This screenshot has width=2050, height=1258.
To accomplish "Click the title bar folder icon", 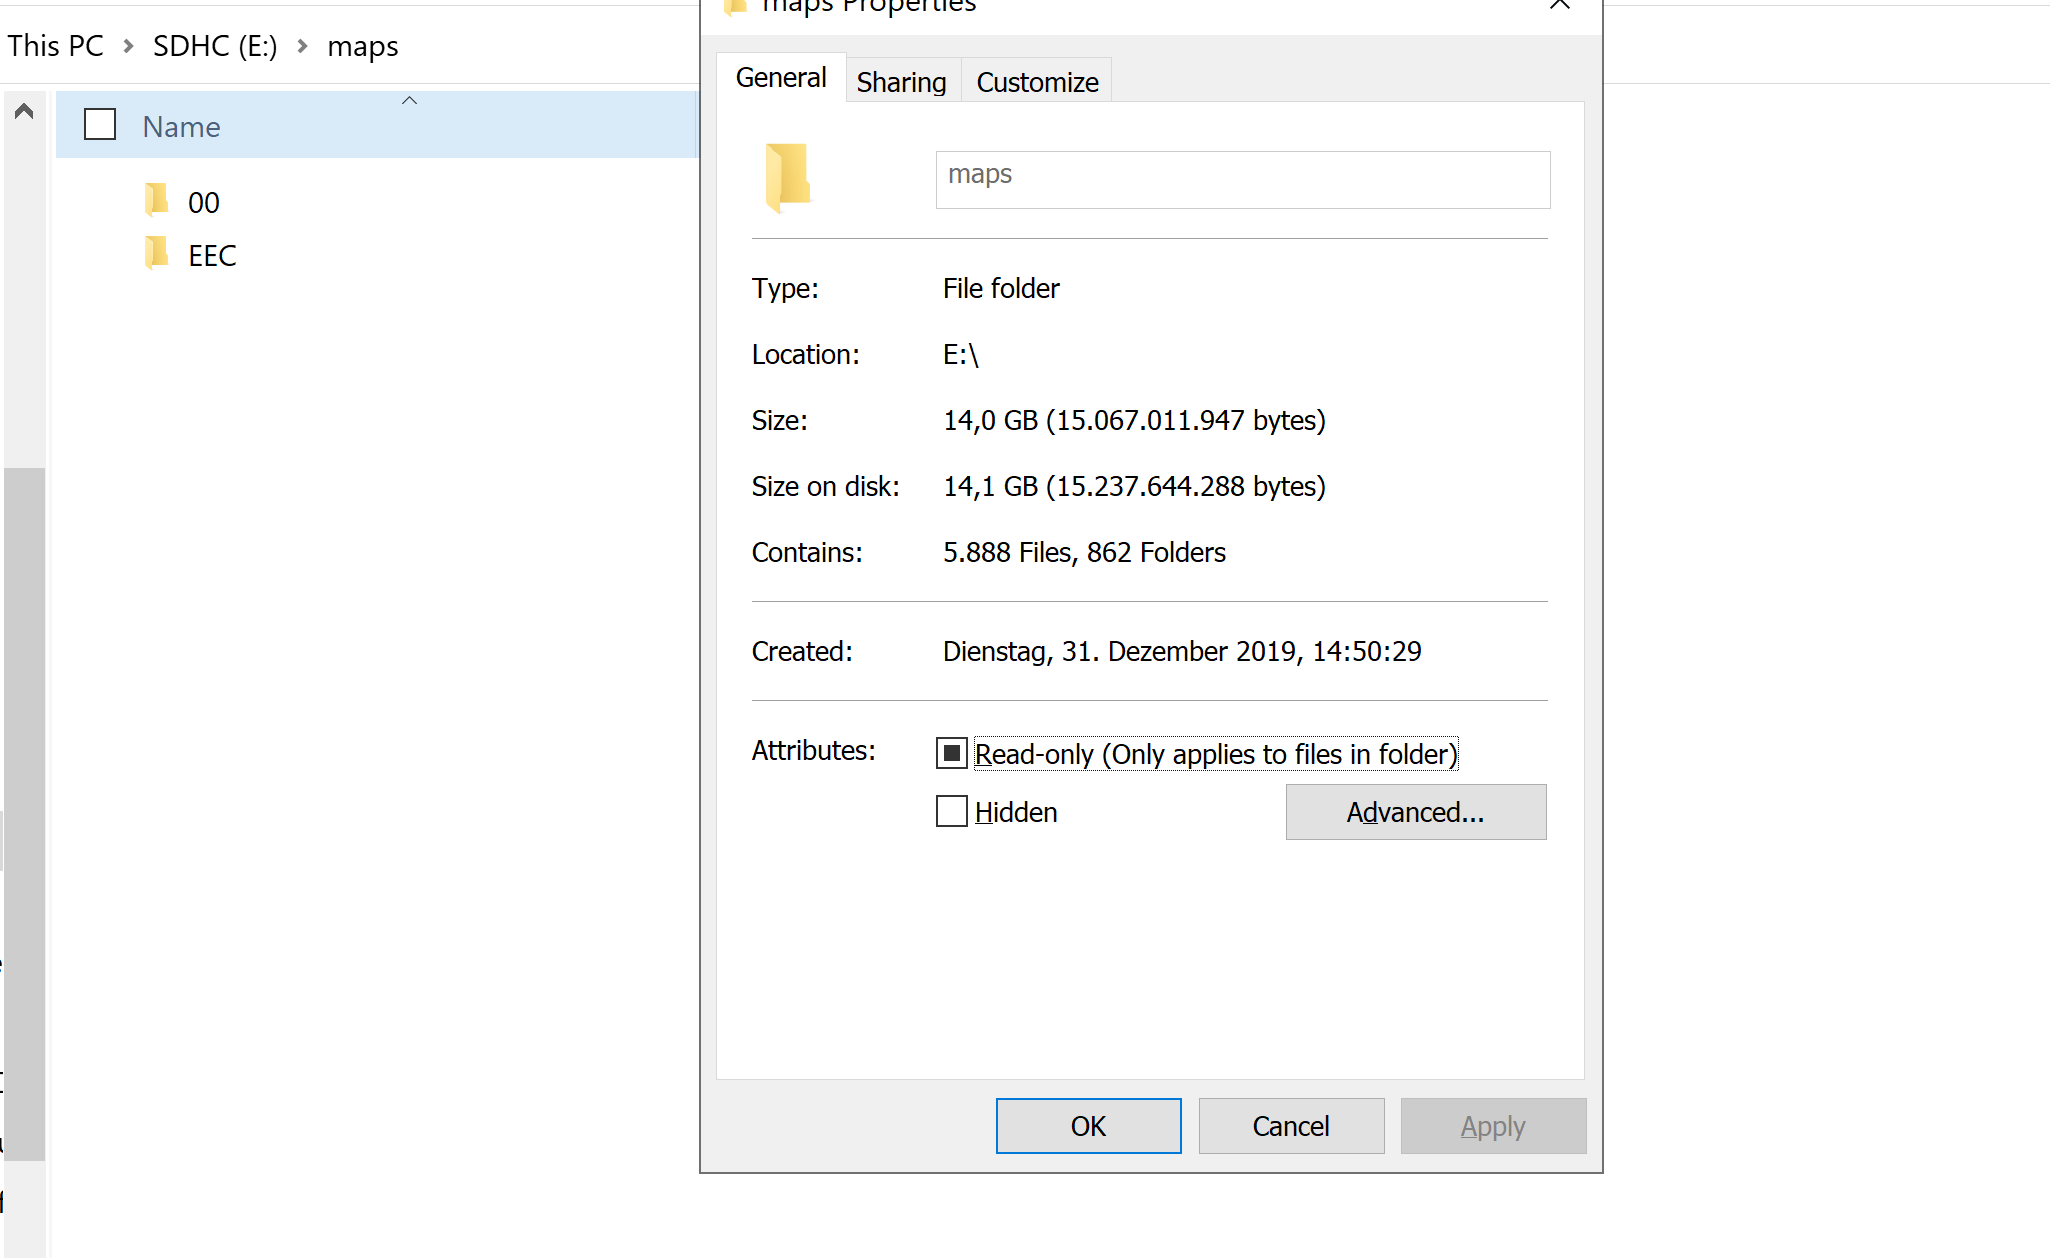I will click(x=735, y=7).
